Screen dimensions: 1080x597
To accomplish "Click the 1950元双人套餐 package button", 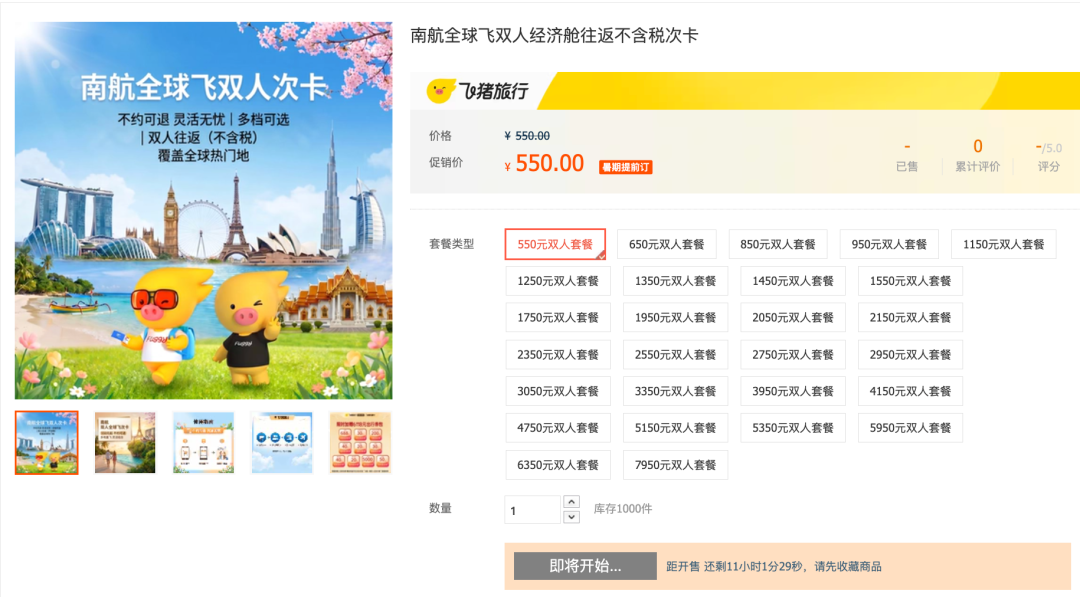I will 676,317.
